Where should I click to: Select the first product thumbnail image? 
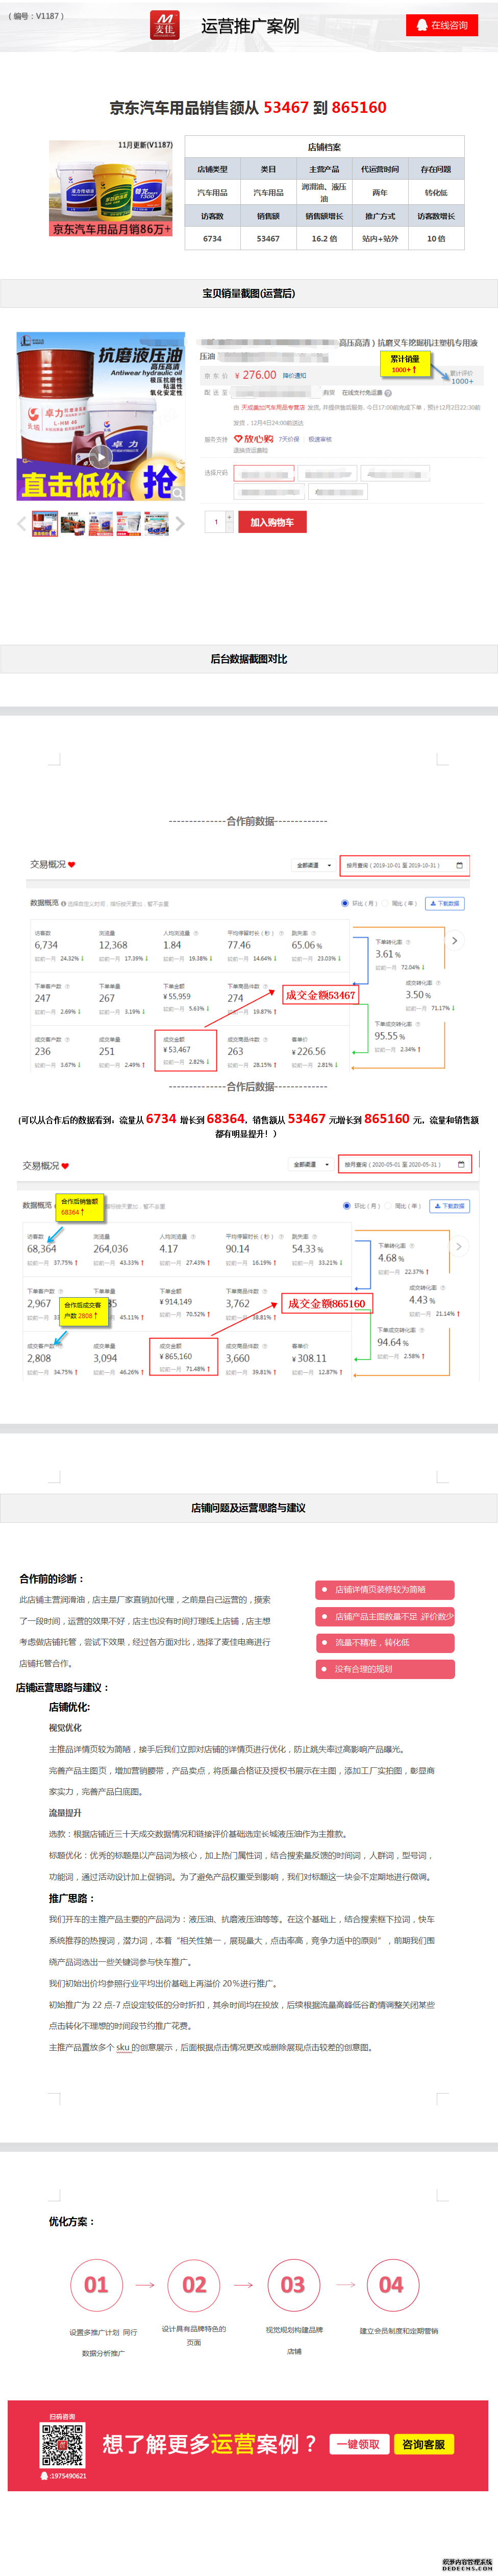45,523
